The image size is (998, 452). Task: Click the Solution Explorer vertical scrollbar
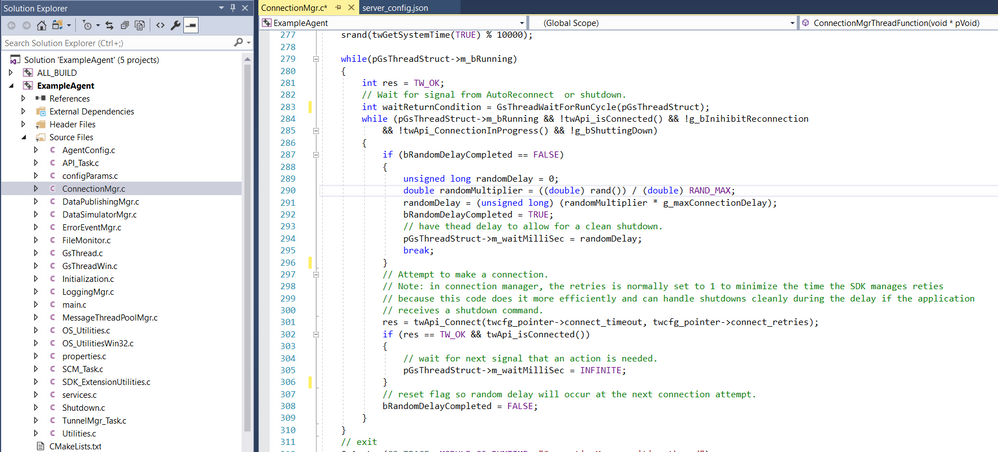[x=248, y=242]
